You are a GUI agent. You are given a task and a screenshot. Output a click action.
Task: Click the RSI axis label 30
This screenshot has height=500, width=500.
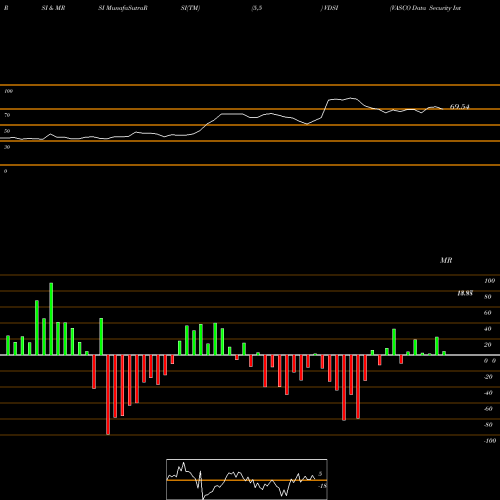click(7, 147)
